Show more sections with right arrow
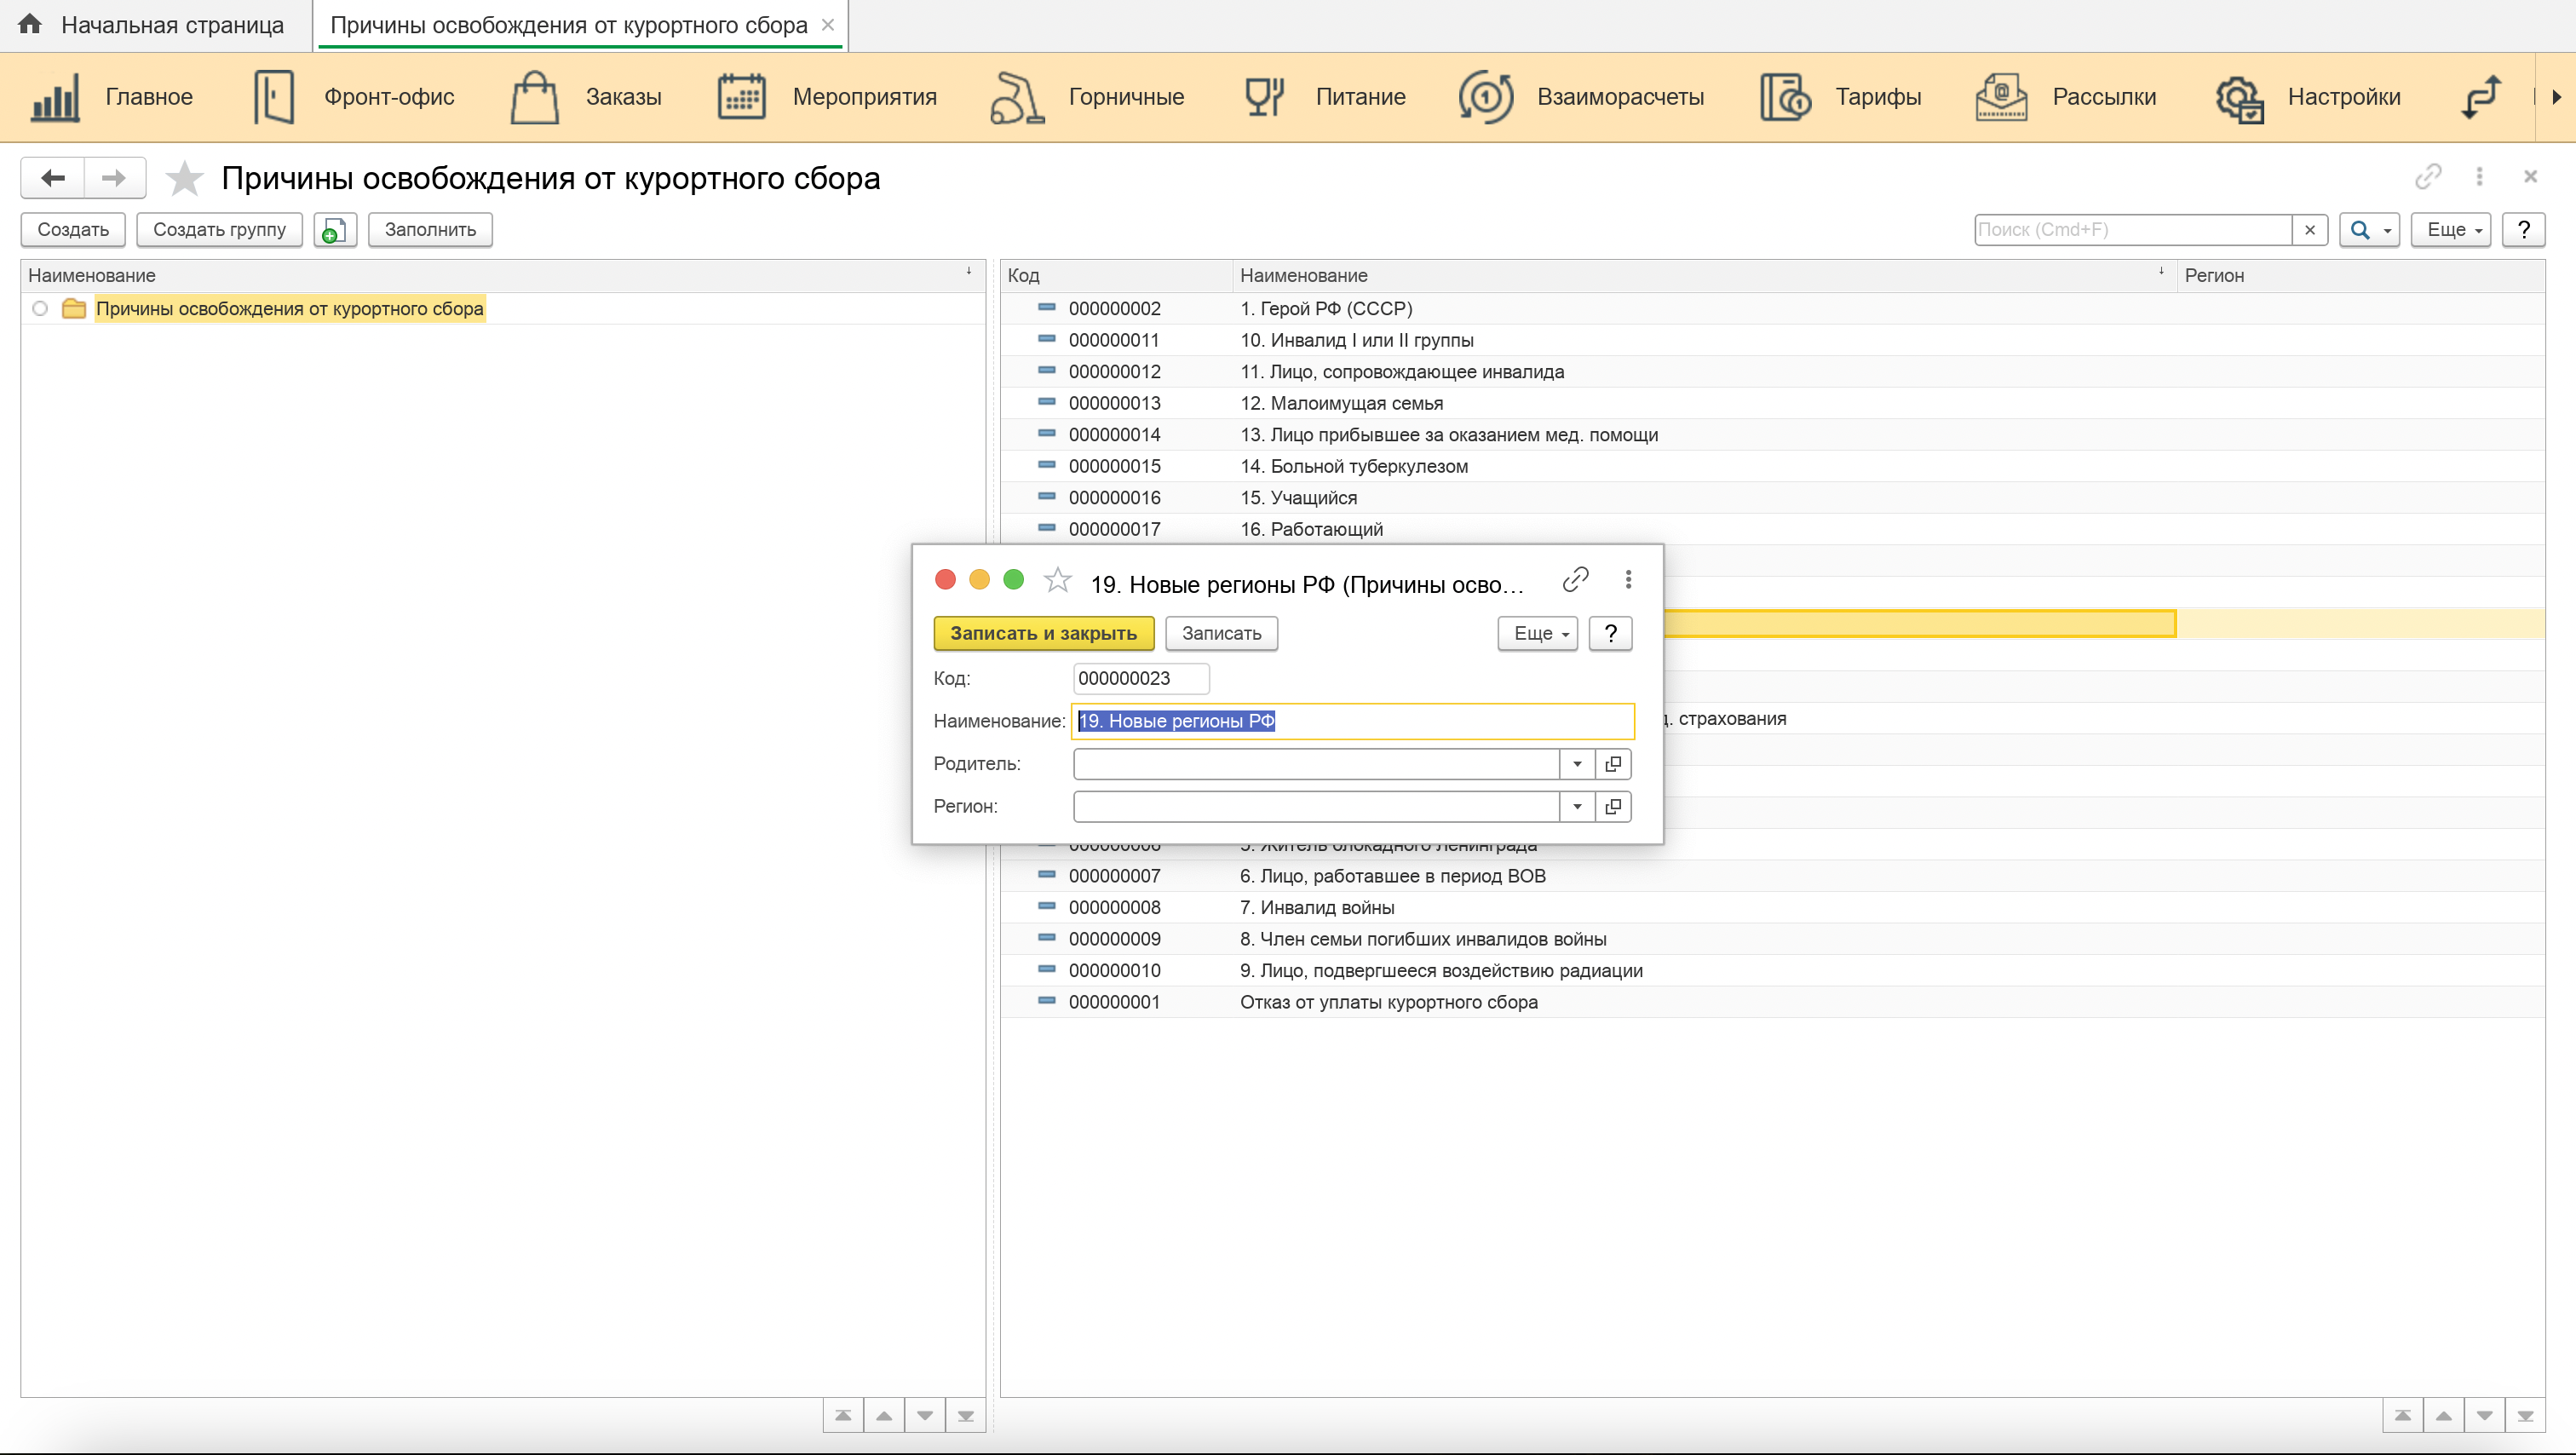Viewport: 2576px width, 1455px height. click(2557, 97)
